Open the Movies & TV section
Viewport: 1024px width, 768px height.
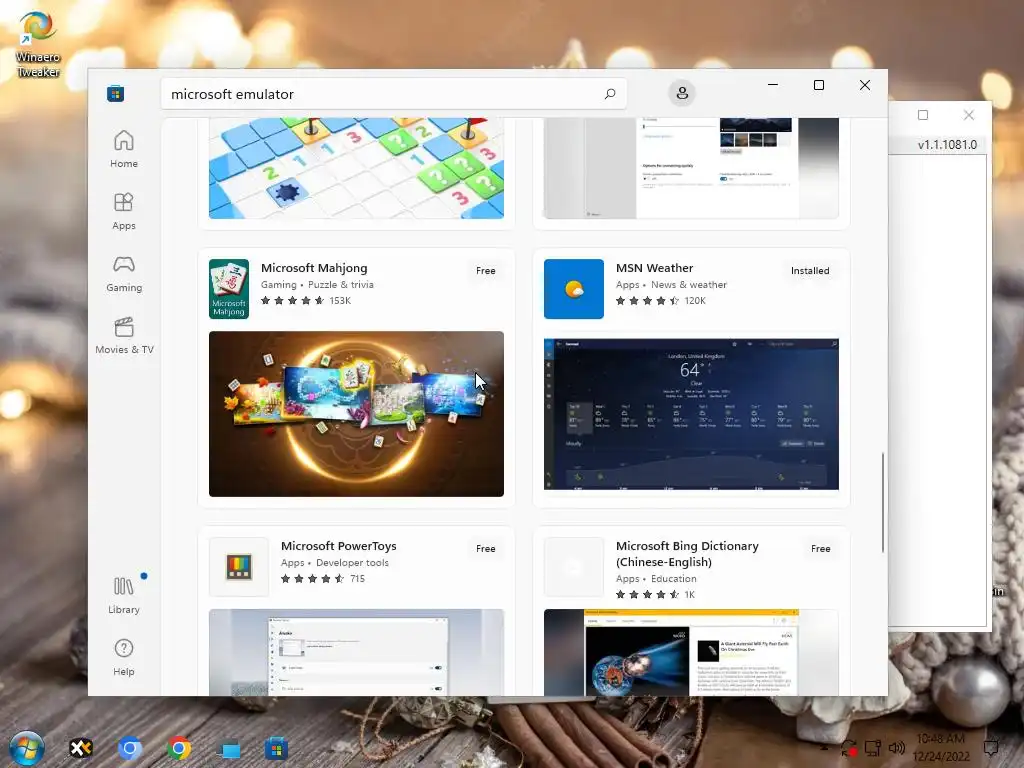[124, 336]
